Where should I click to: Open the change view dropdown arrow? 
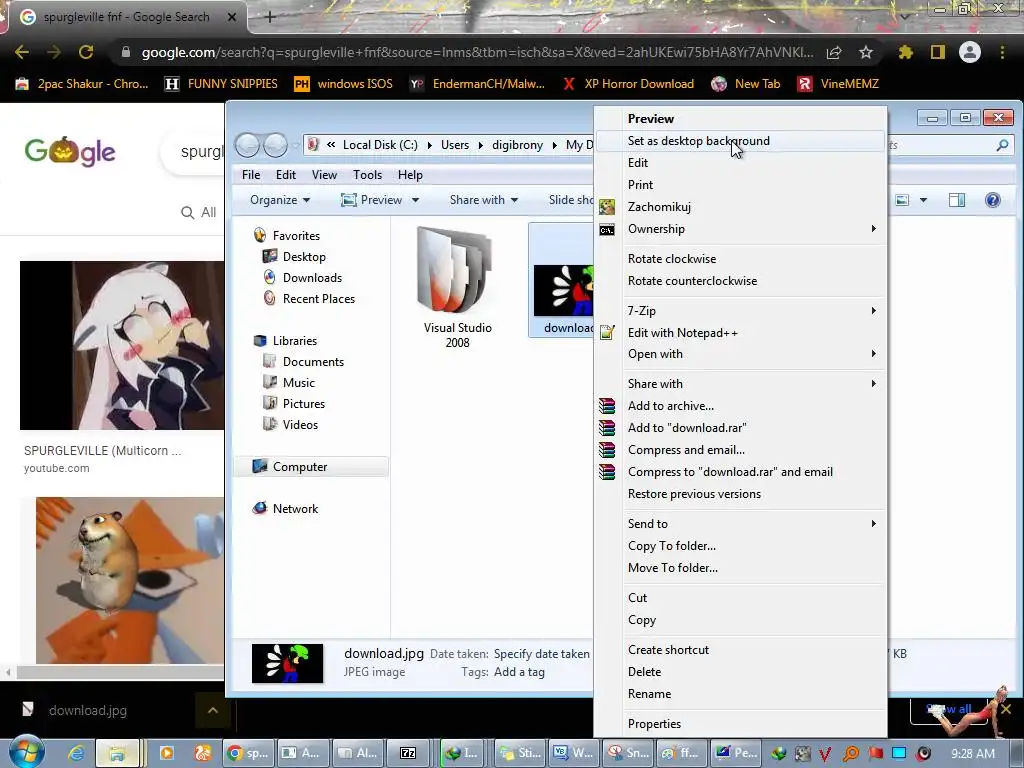[923, 200]
